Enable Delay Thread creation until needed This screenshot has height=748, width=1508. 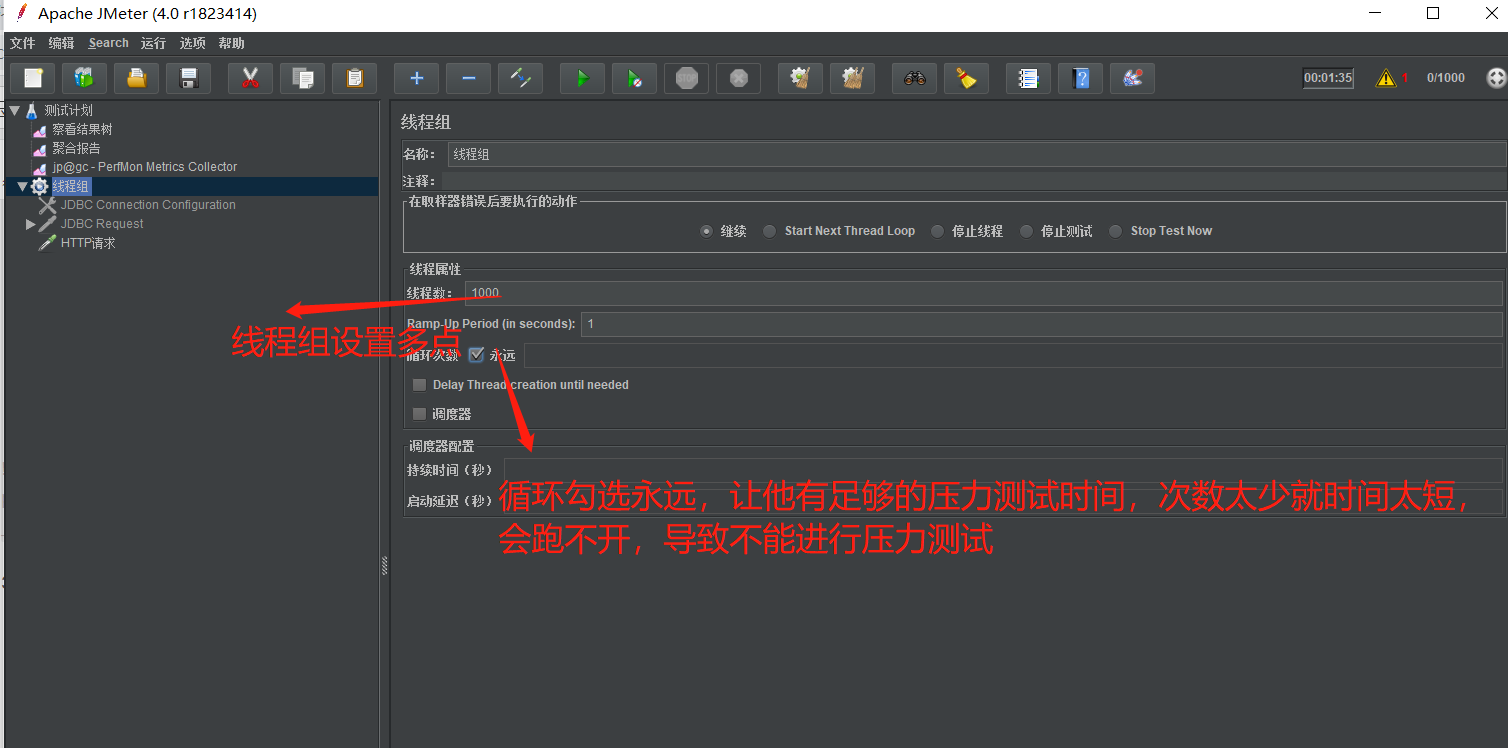point(420,385)
